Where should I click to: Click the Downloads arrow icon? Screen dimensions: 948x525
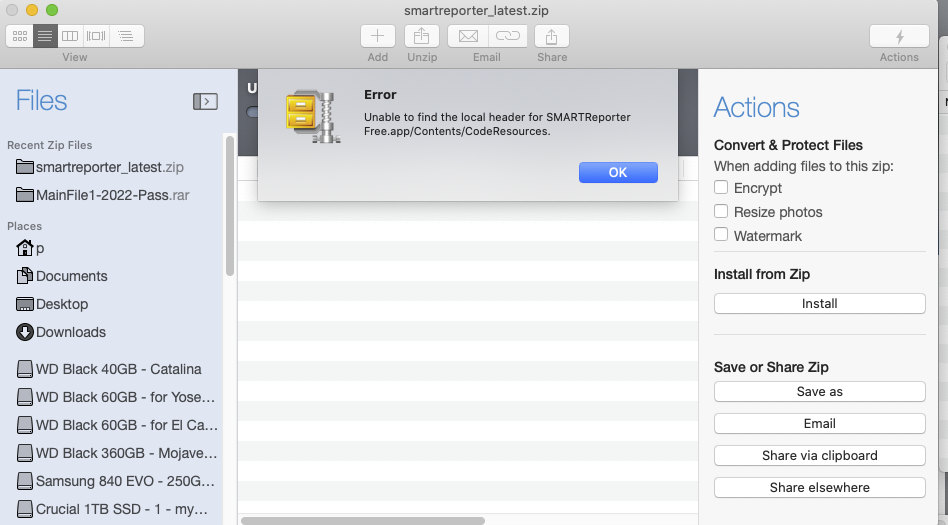(25, 332)
